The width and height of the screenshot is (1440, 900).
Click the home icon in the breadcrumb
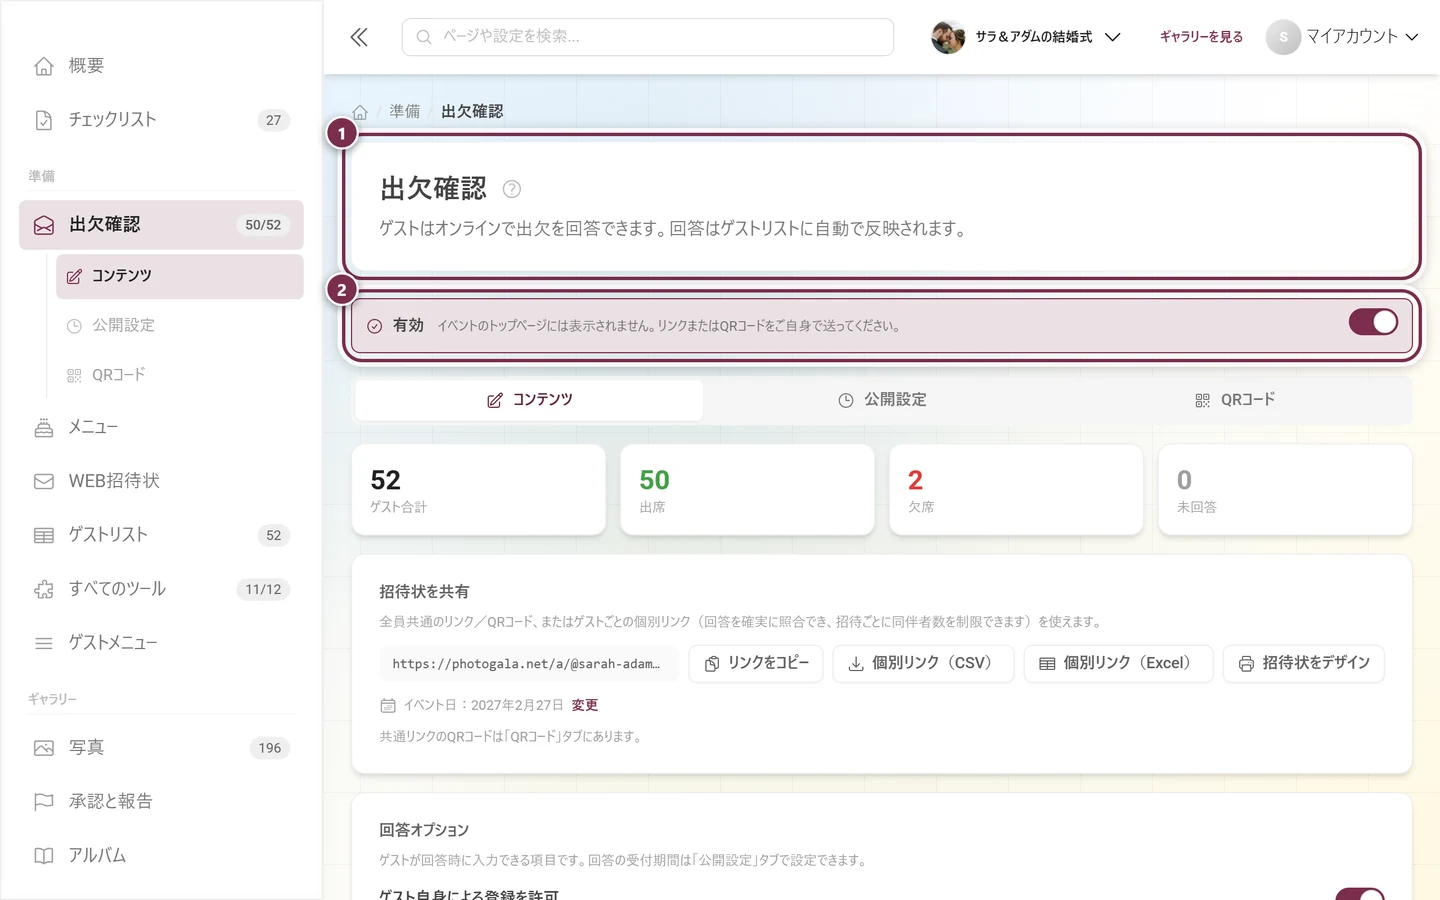pos(360,112)
